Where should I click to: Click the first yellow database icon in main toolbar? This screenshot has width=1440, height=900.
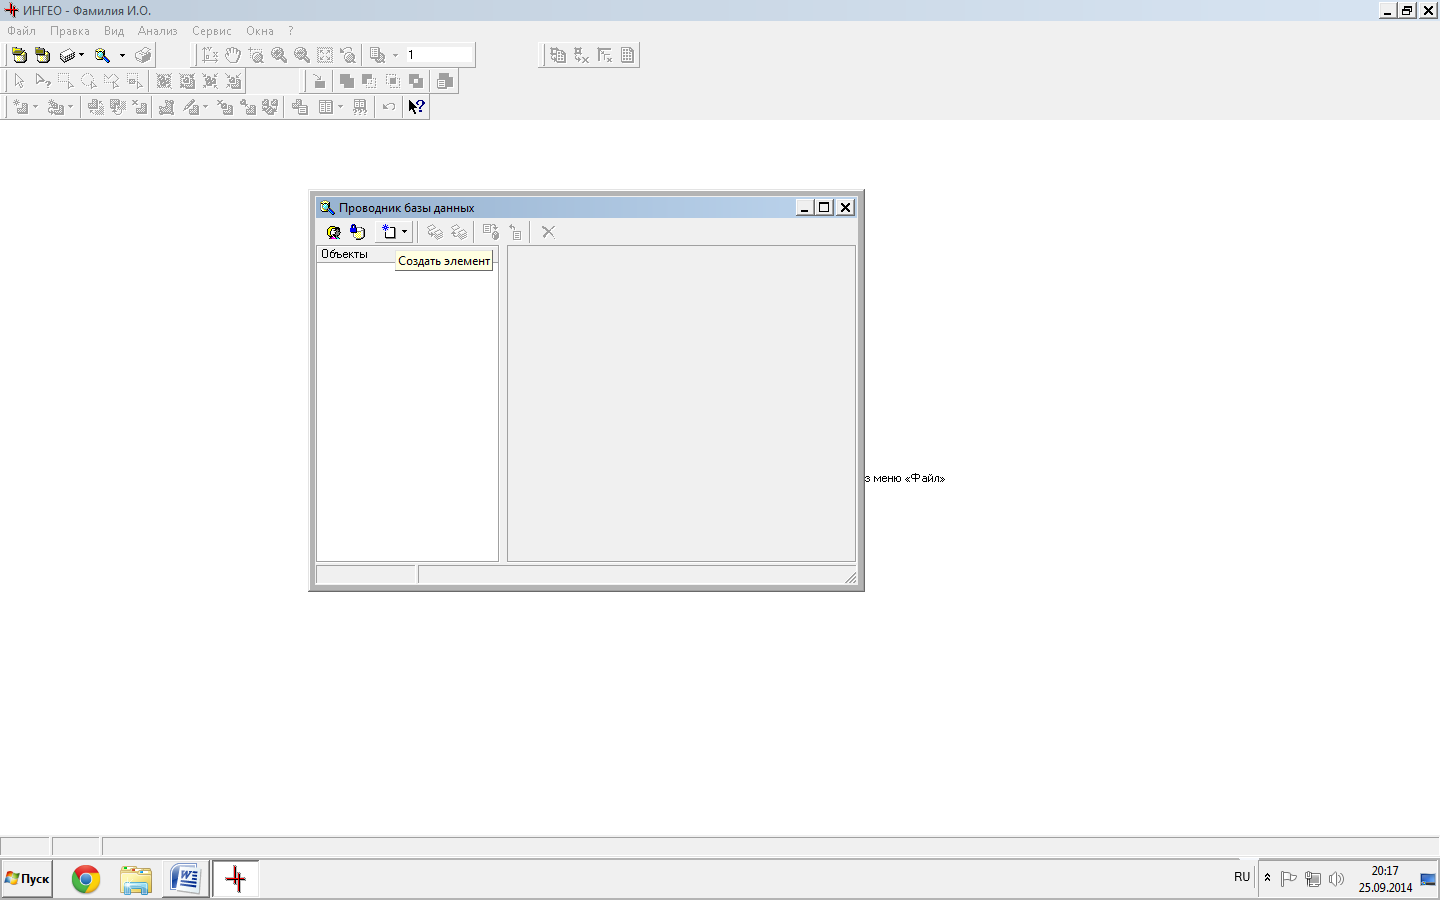tap(19, 55)
